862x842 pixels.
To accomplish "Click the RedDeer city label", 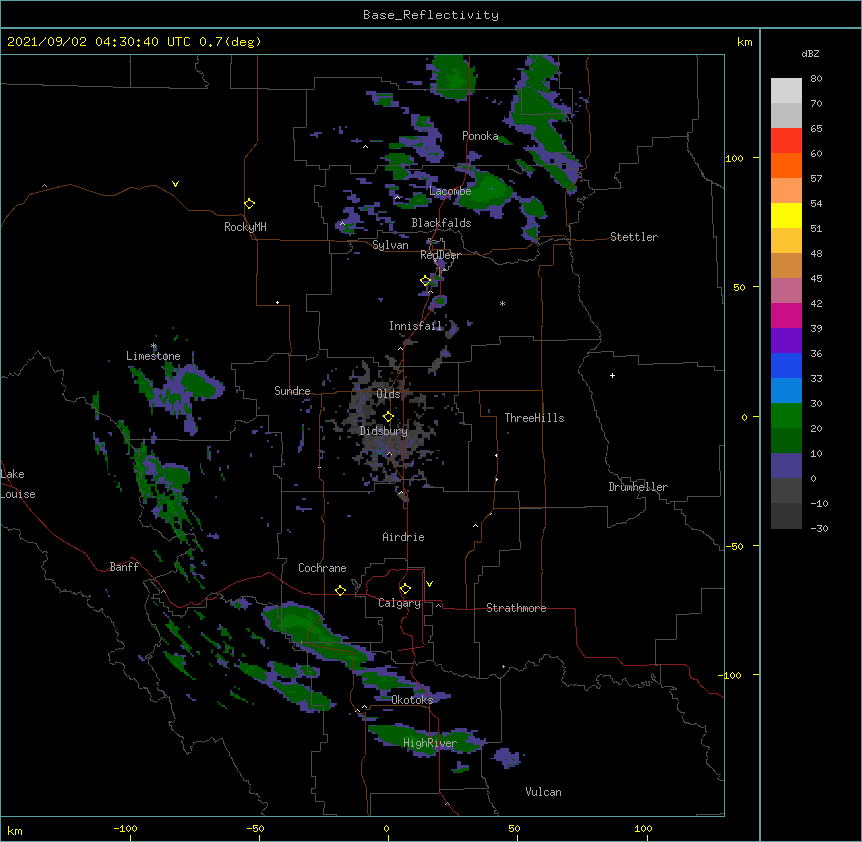I will (x=440, y=255).
